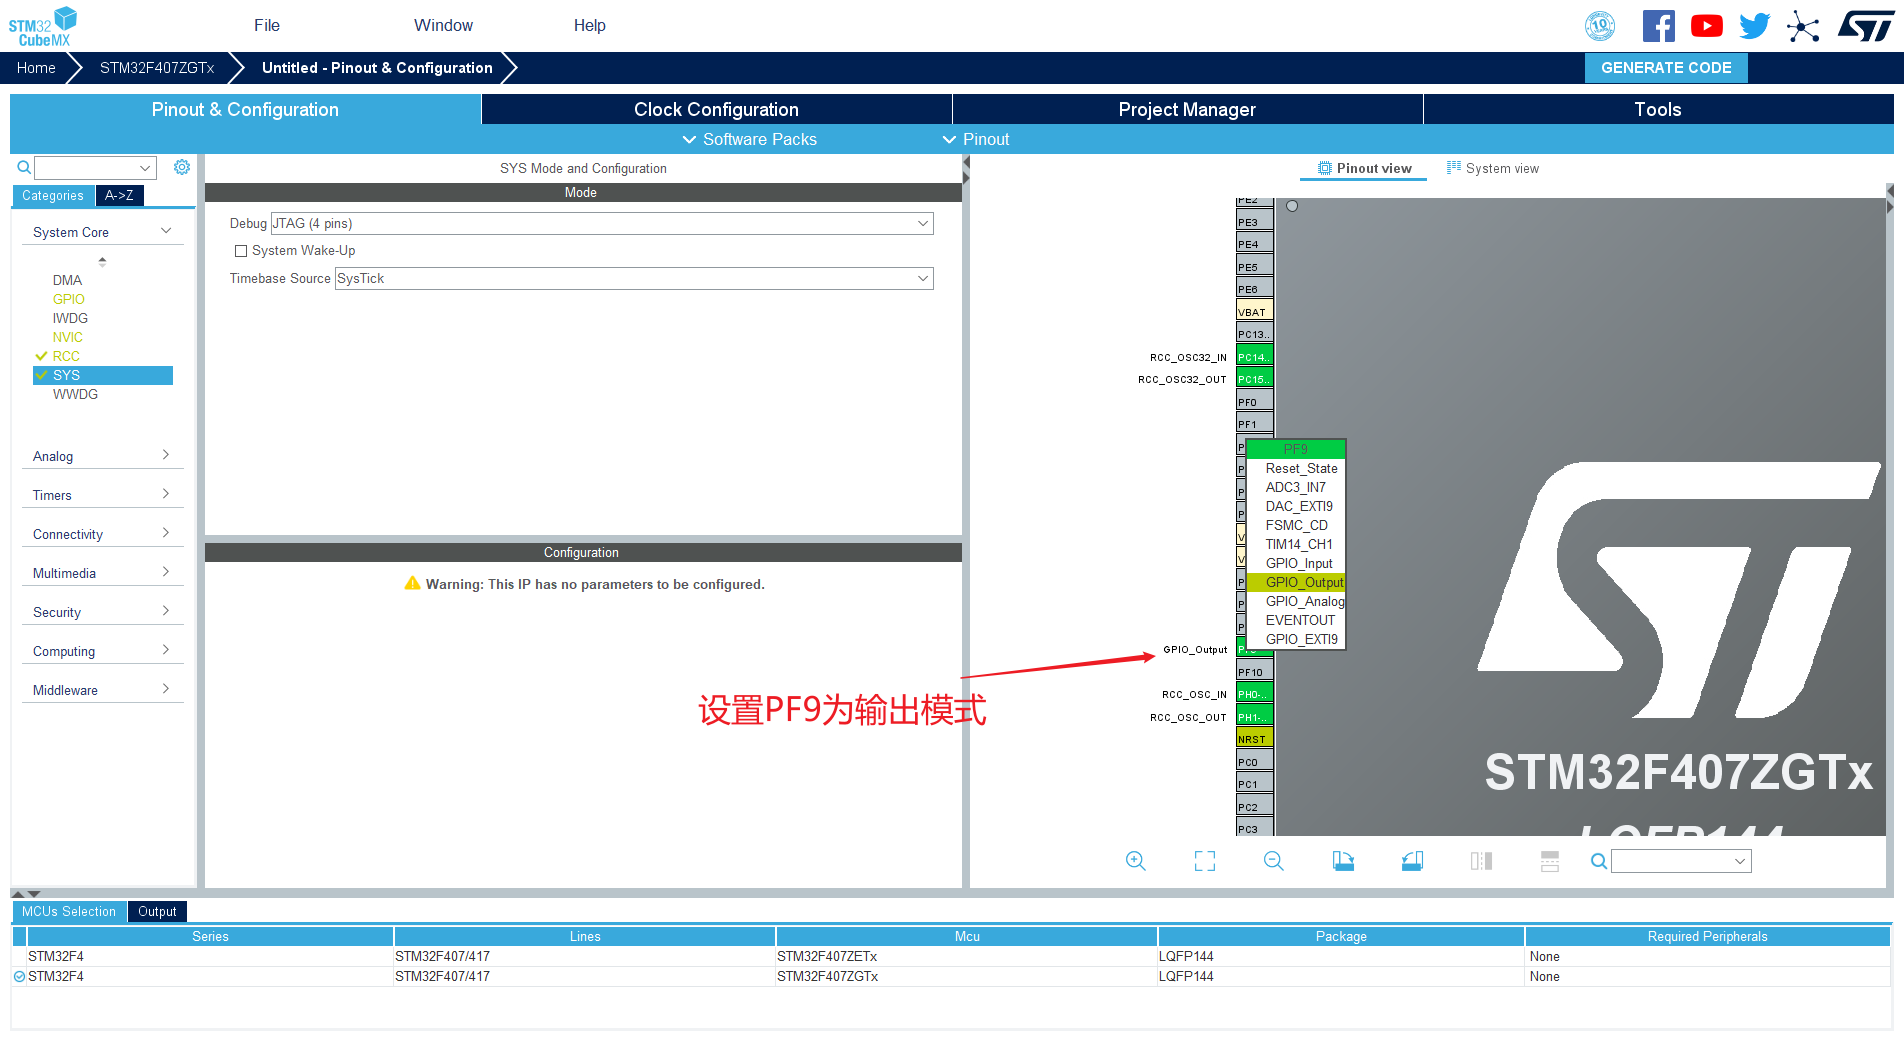This screenshot has width=1904, height=1041.
Task: Open the pin search combo box
Action: (1681, 861)
